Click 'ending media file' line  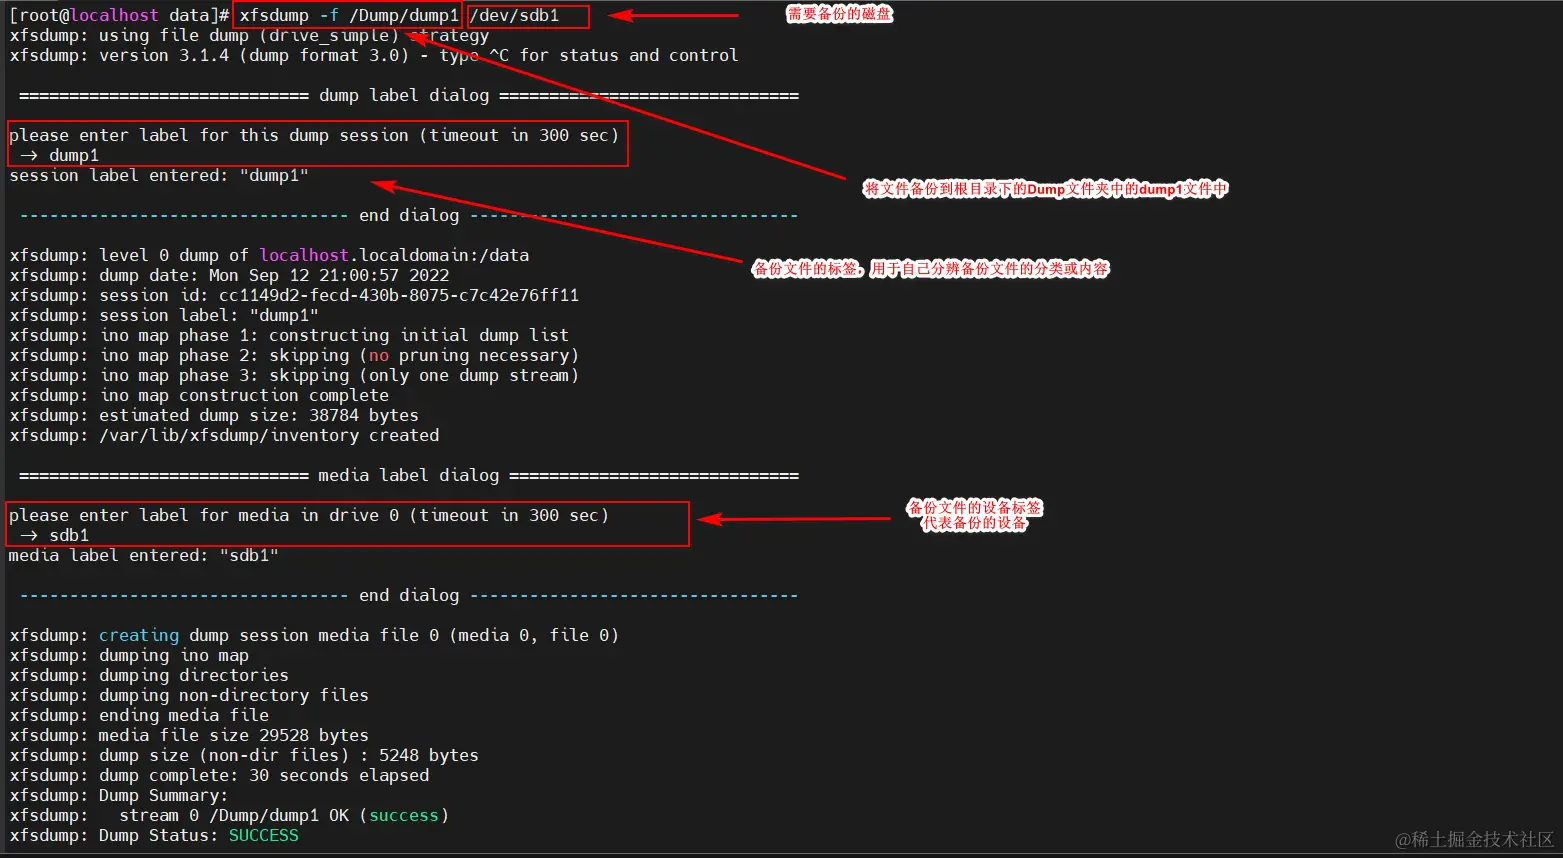point(139,715)
